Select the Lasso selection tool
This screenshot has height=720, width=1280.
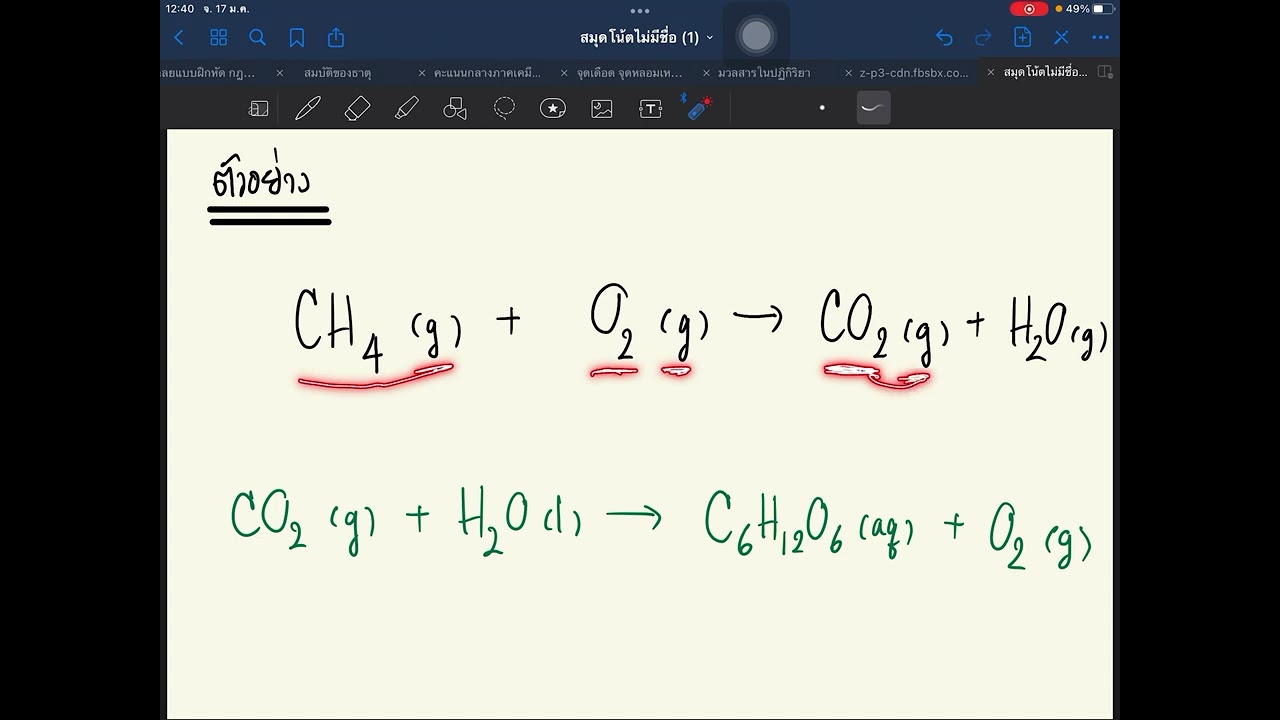pyautogui.click(x=504, y=108)
